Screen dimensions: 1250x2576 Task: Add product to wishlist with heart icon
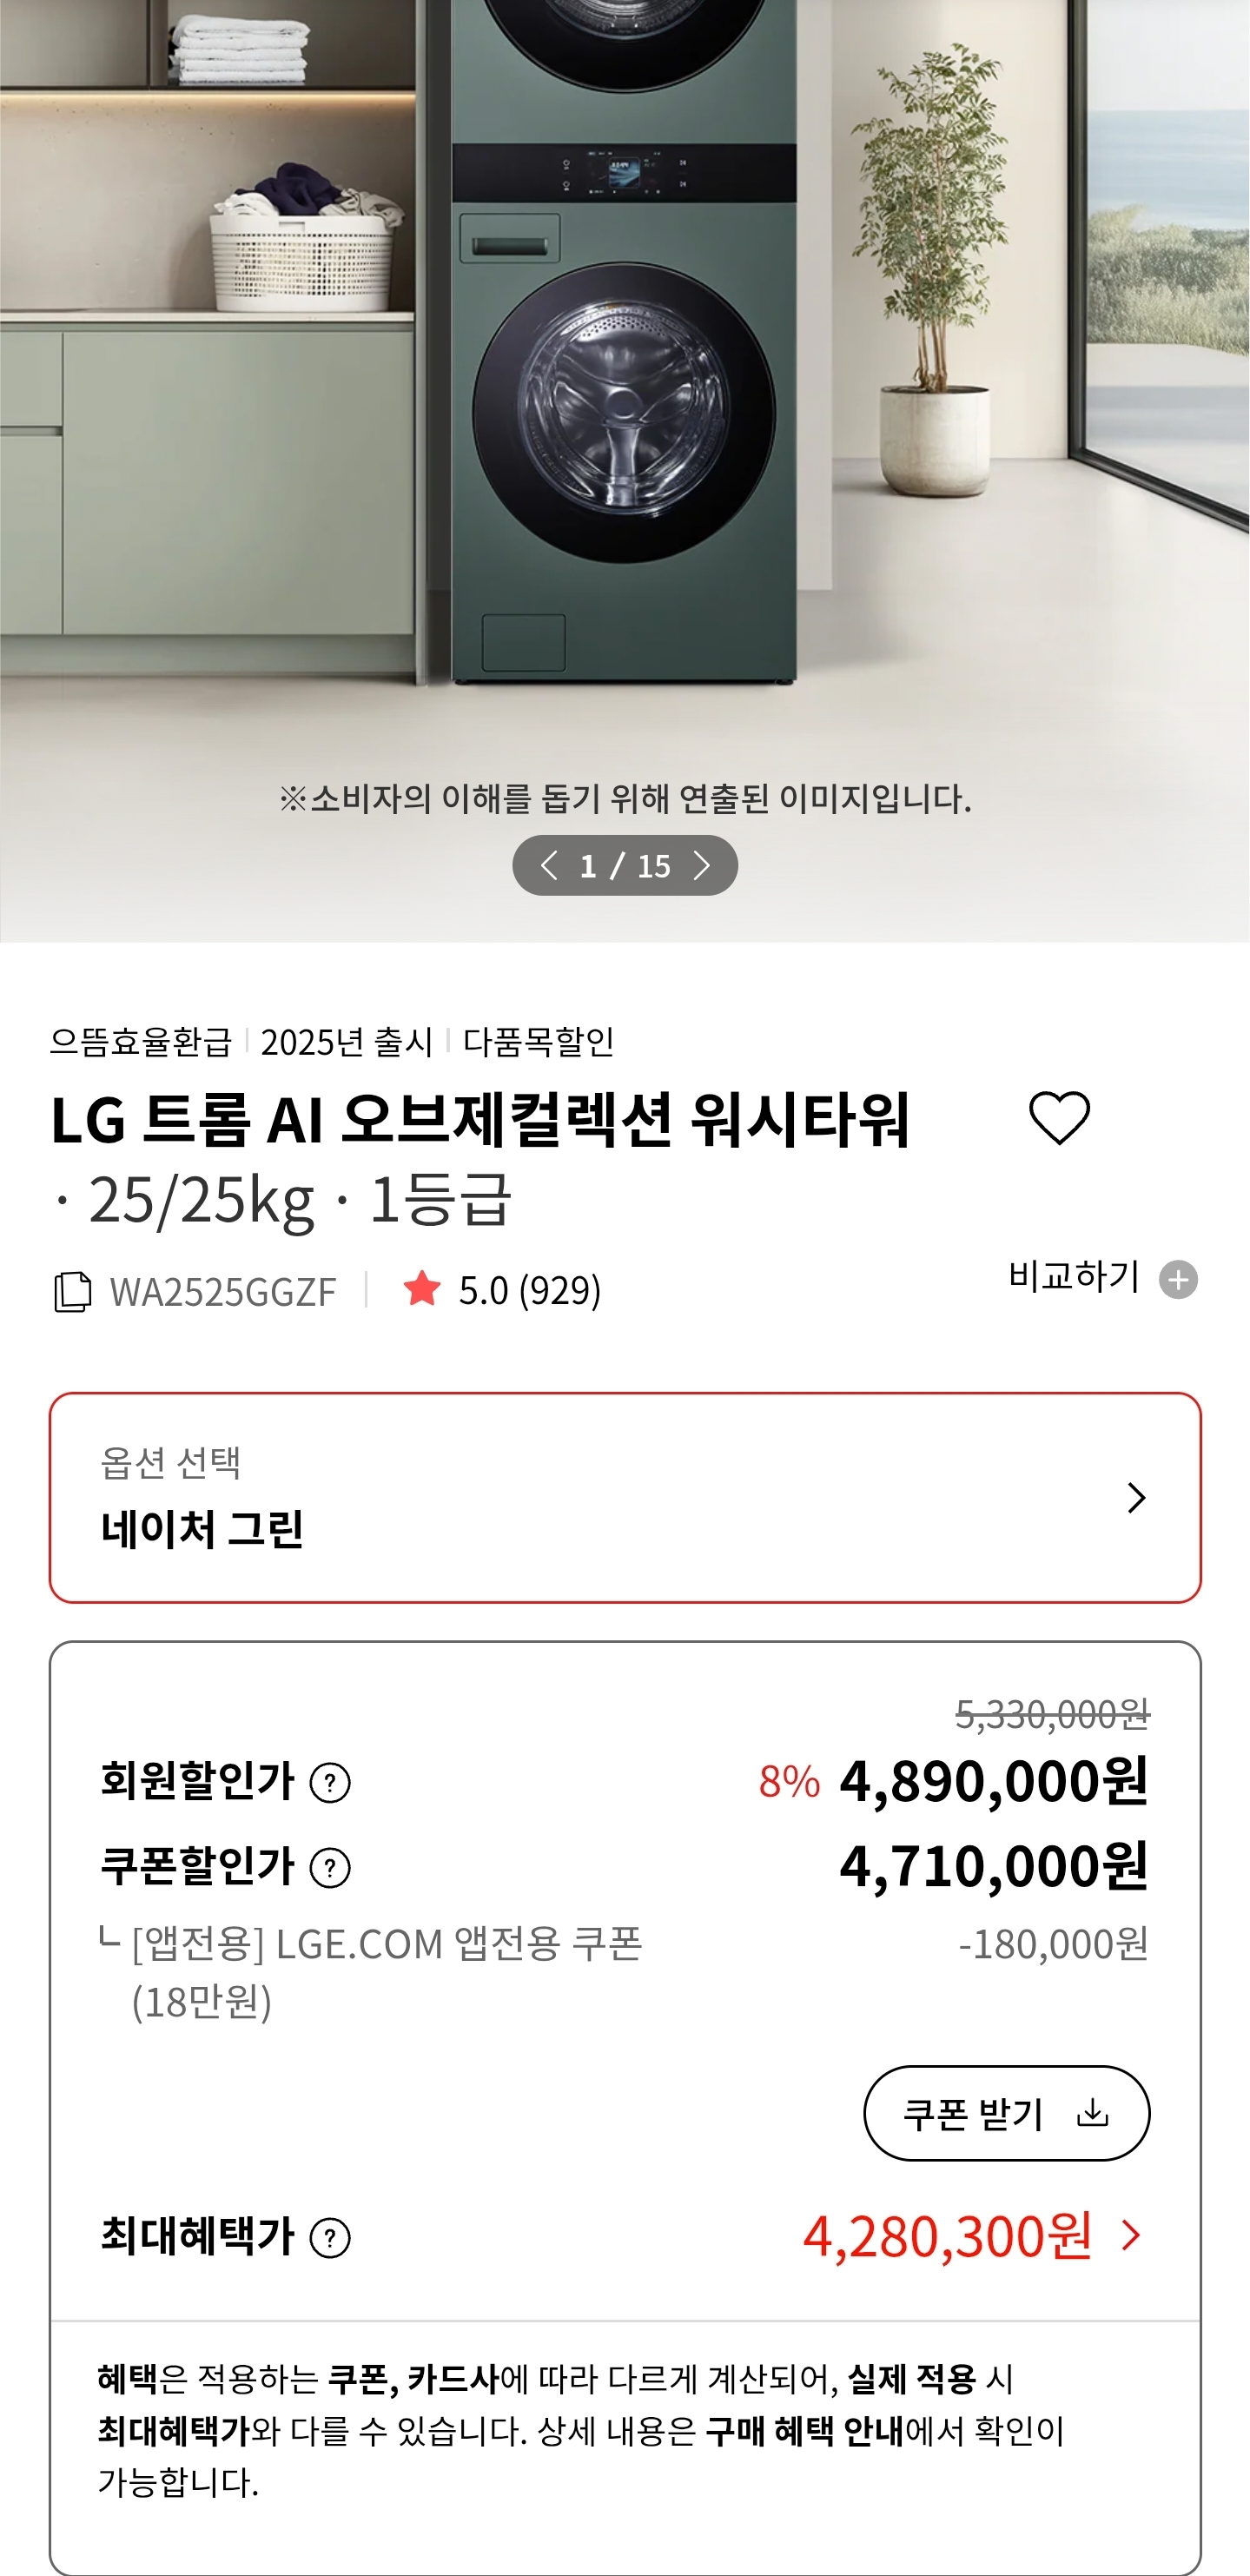coord(1059,1118)
